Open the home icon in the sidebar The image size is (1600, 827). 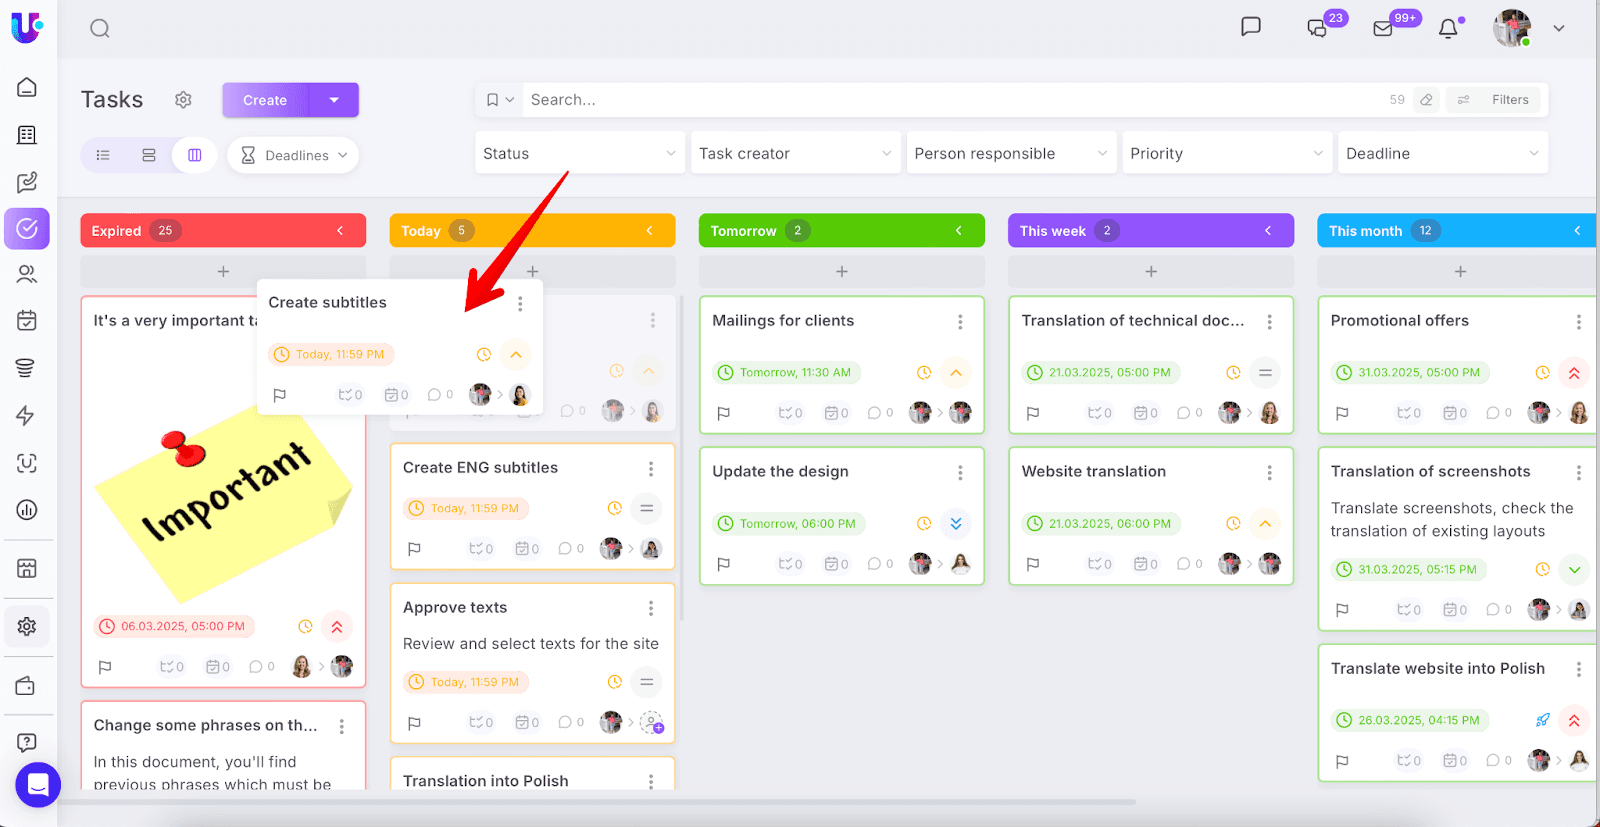click(27, 87)
